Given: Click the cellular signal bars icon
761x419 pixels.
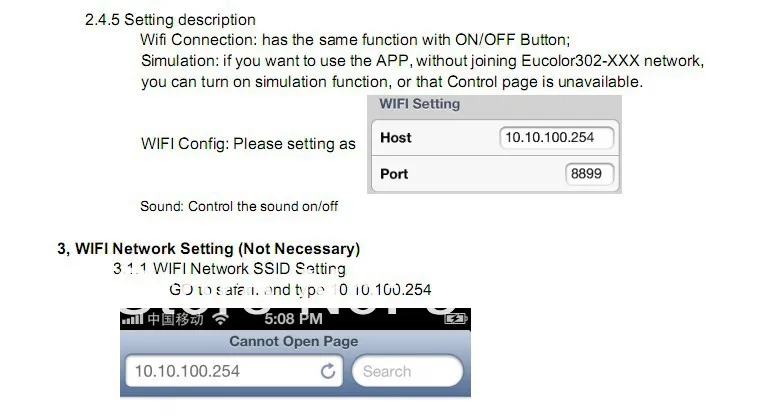Looking at the screenshot, I should [132, 319].
